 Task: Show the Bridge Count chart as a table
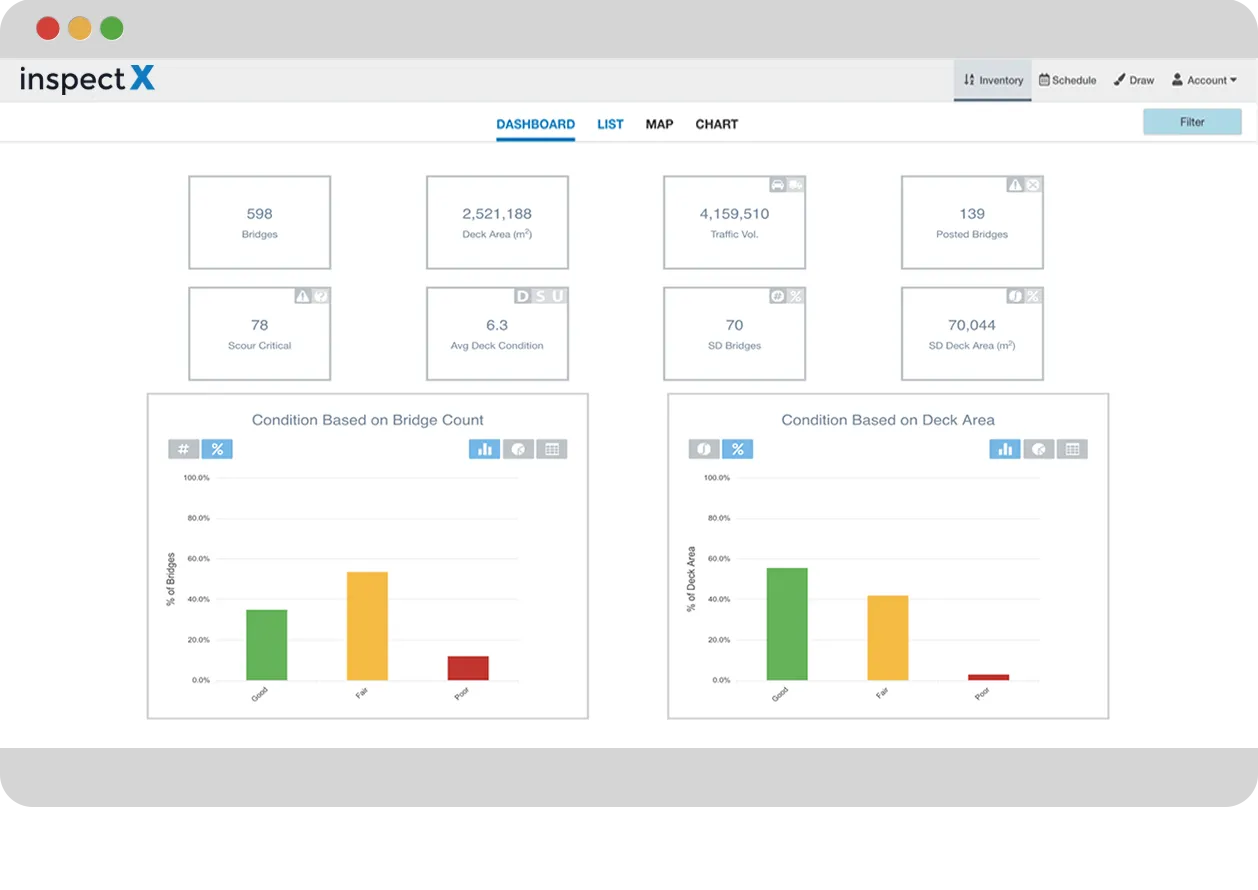click(553, 449)
